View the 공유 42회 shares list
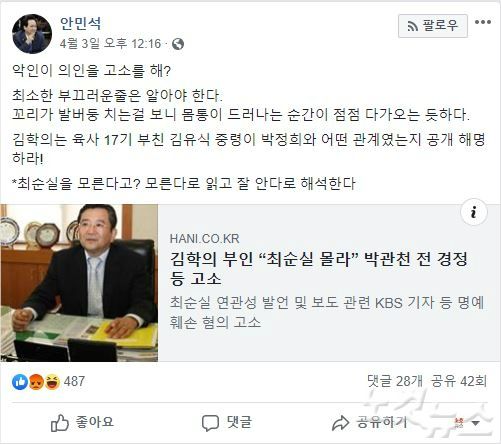The image size is (501, 444). pos(459,381)
